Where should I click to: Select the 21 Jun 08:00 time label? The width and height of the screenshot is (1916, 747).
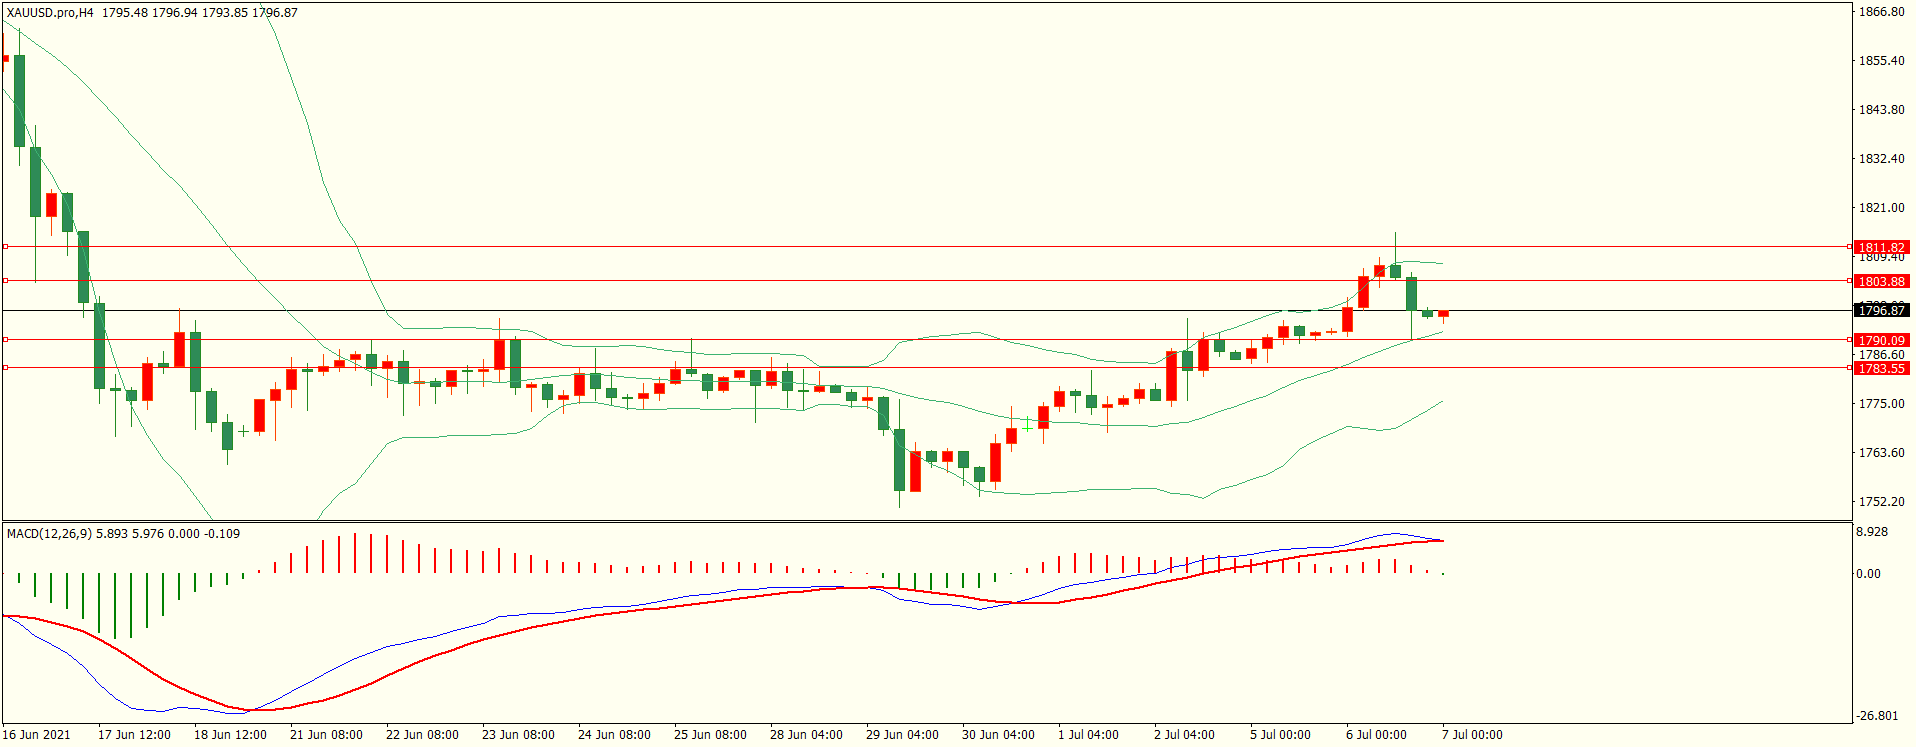pyautogui.click(x=326, y=735)
